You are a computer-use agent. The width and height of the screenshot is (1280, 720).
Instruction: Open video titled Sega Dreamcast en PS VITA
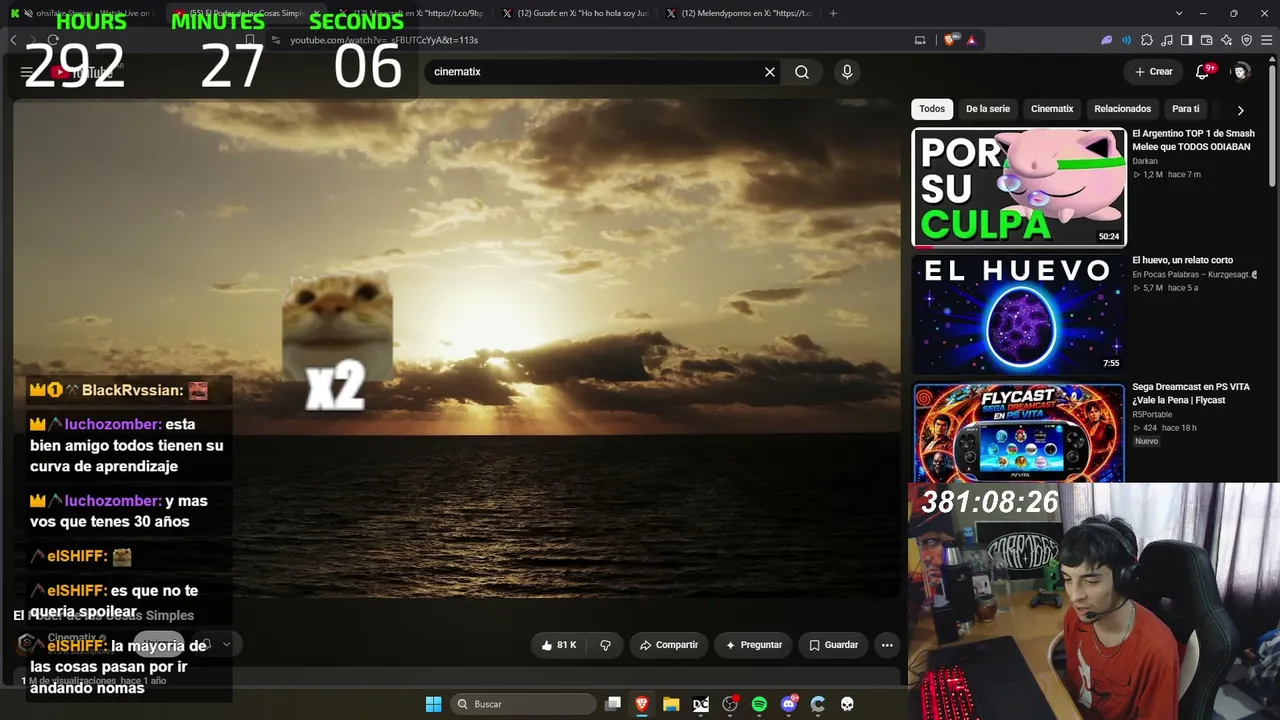(x=1191, y=393)
